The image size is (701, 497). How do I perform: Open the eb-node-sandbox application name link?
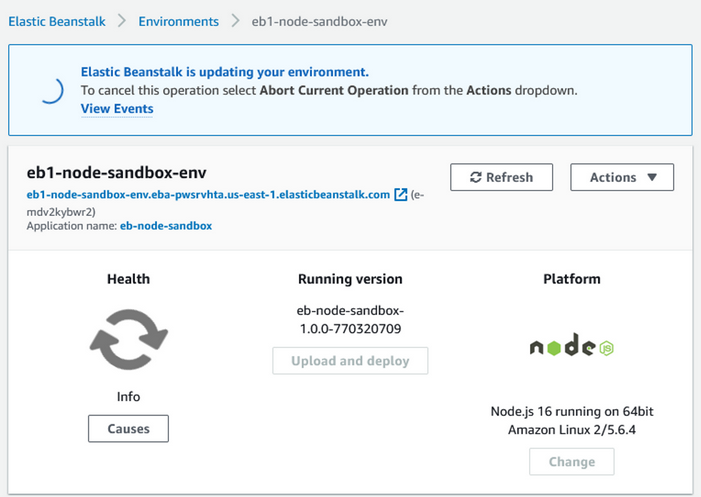click(165, 226)
